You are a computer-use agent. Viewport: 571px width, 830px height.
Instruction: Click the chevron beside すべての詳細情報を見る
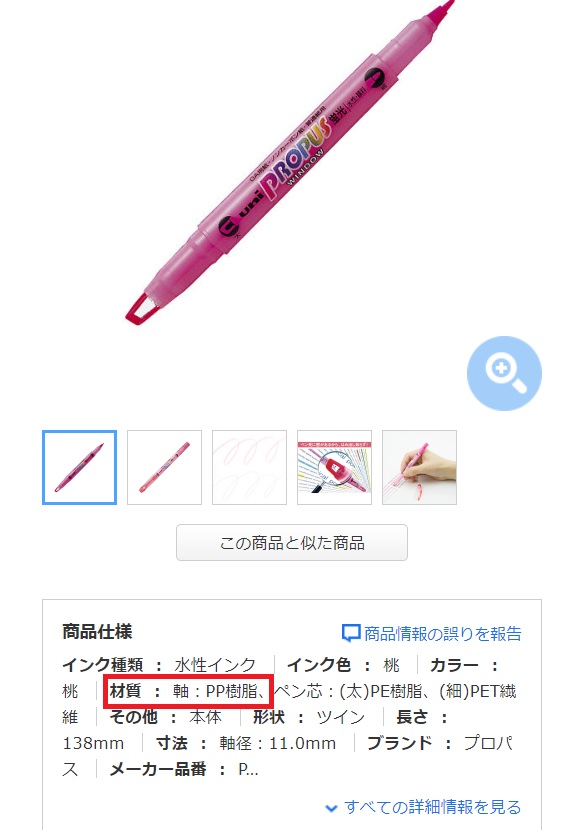[331, 808]
